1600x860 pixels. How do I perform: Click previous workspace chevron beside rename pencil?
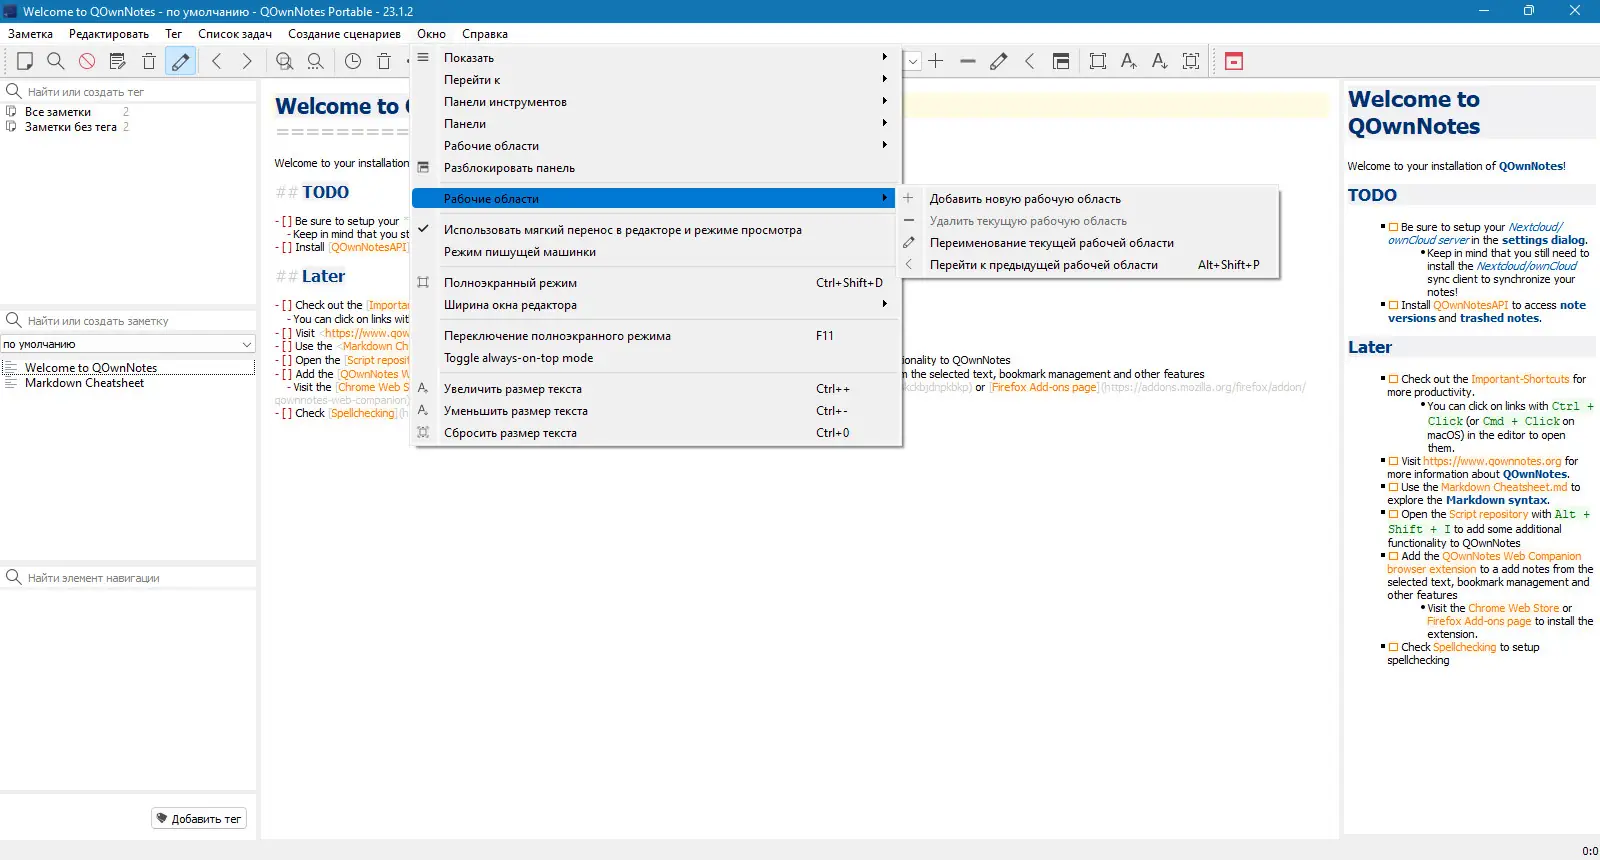coord(1029,61)
